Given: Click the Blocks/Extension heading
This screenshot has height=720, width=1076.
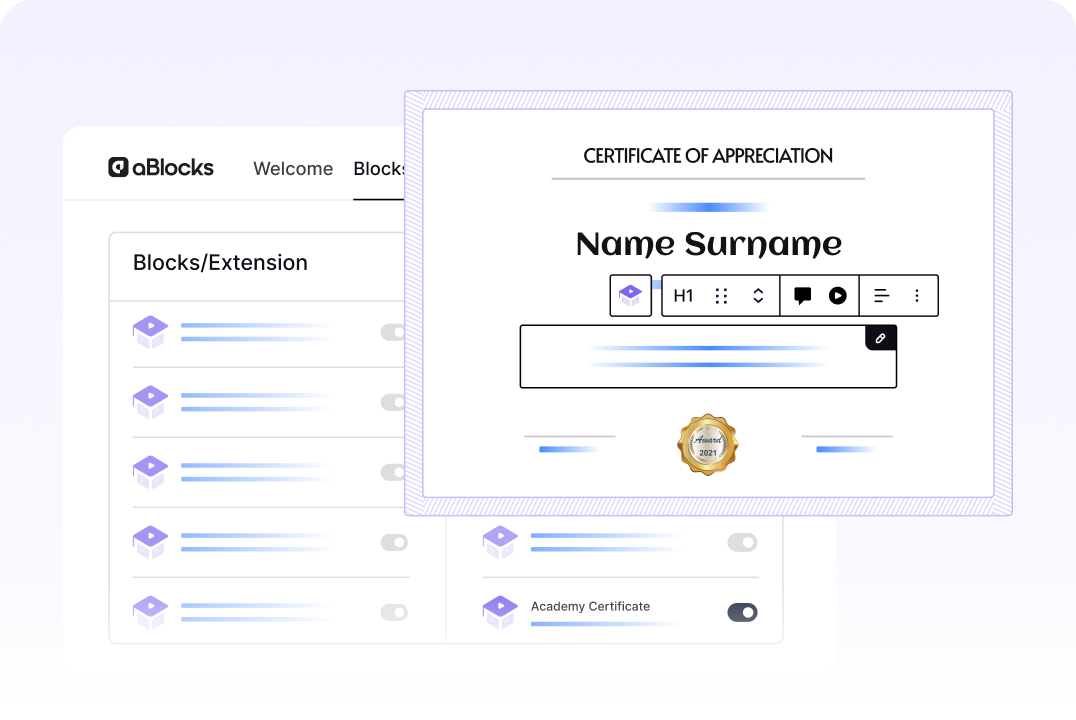Looking at the screenshot, I should 220,263.
